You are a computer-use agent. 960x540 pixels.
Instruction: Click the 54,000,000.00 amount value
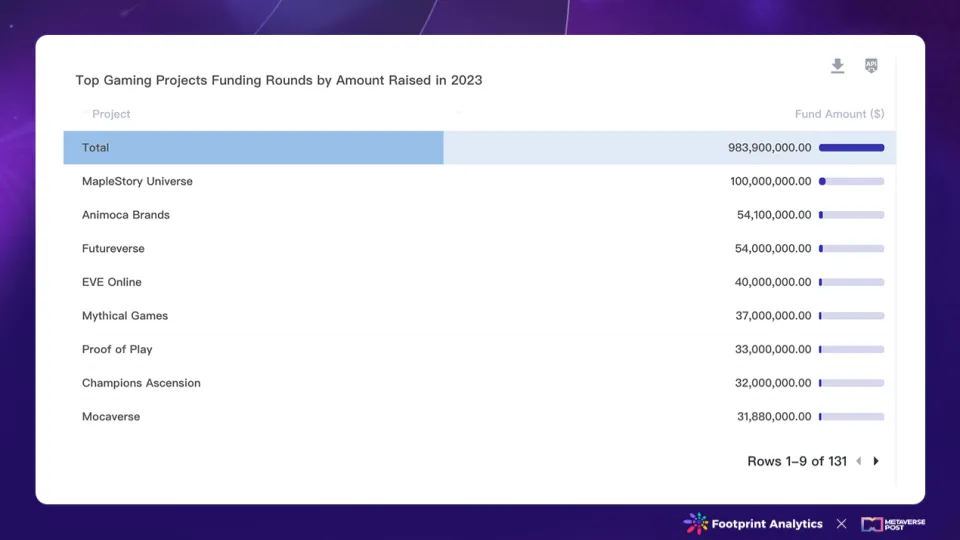pyautogui.click(x=773, y=249)
